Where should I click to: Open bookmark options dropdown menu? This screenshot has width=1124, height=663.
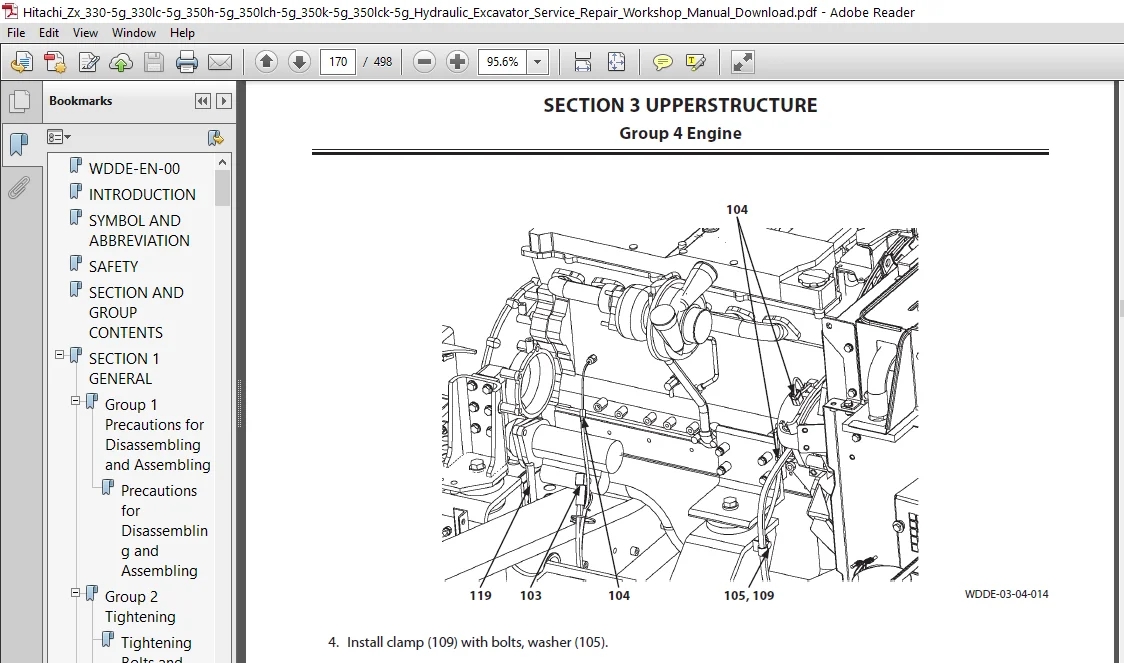click(x=59, y=137)
